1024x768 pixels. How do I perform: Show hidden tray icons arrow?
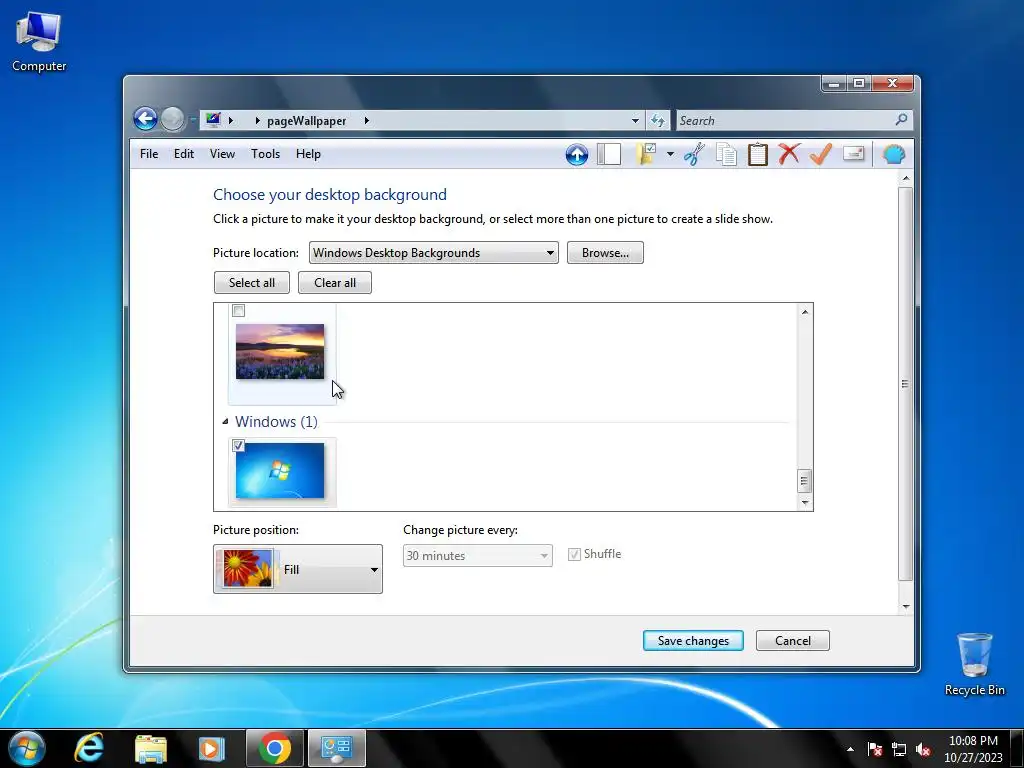[x=850, y=749]
